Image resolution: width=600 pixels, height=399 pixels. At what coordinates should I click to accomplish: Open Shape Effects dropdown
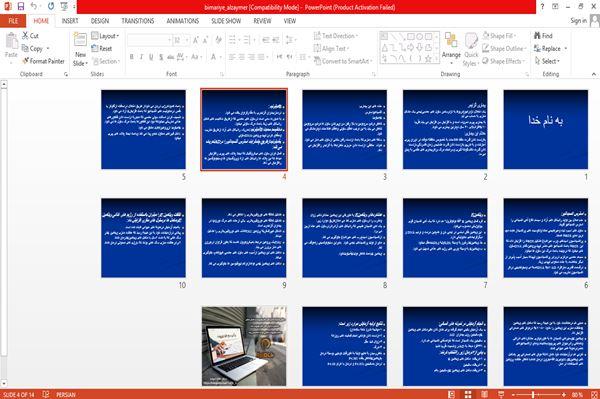click(x=504, y=61)
